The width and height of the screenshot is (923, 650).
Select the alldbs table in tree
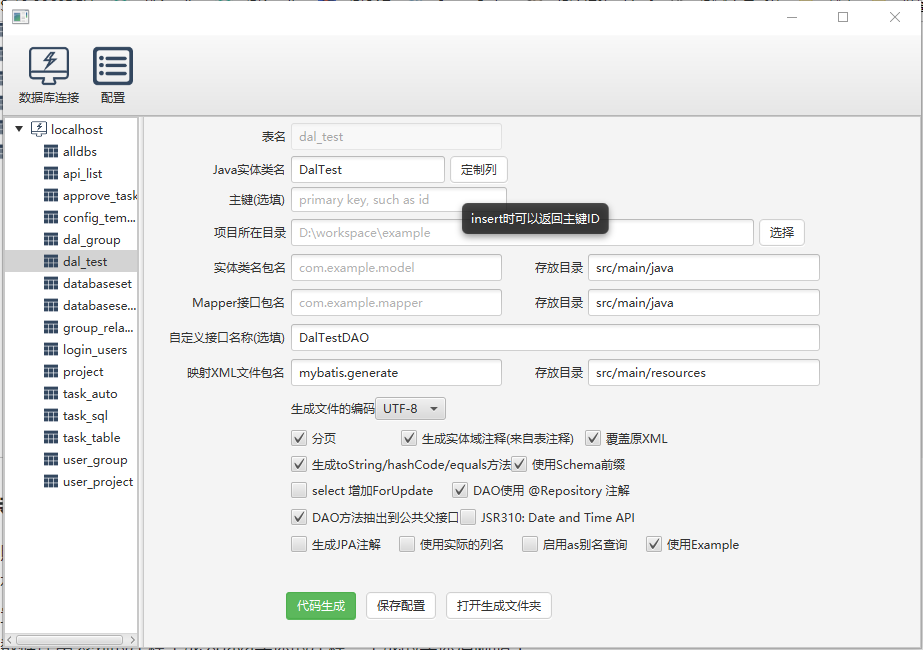(x=71, y=151)
